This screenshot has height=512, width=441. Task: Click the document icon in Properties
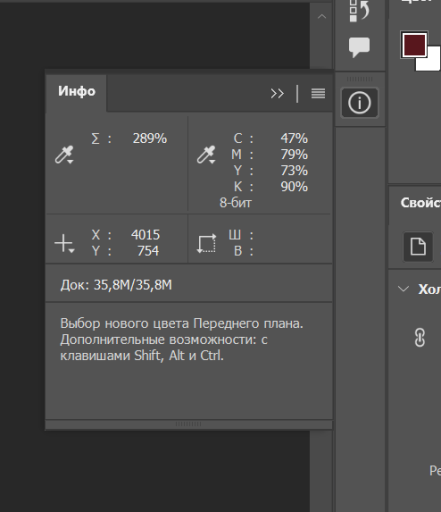(418, 247)
